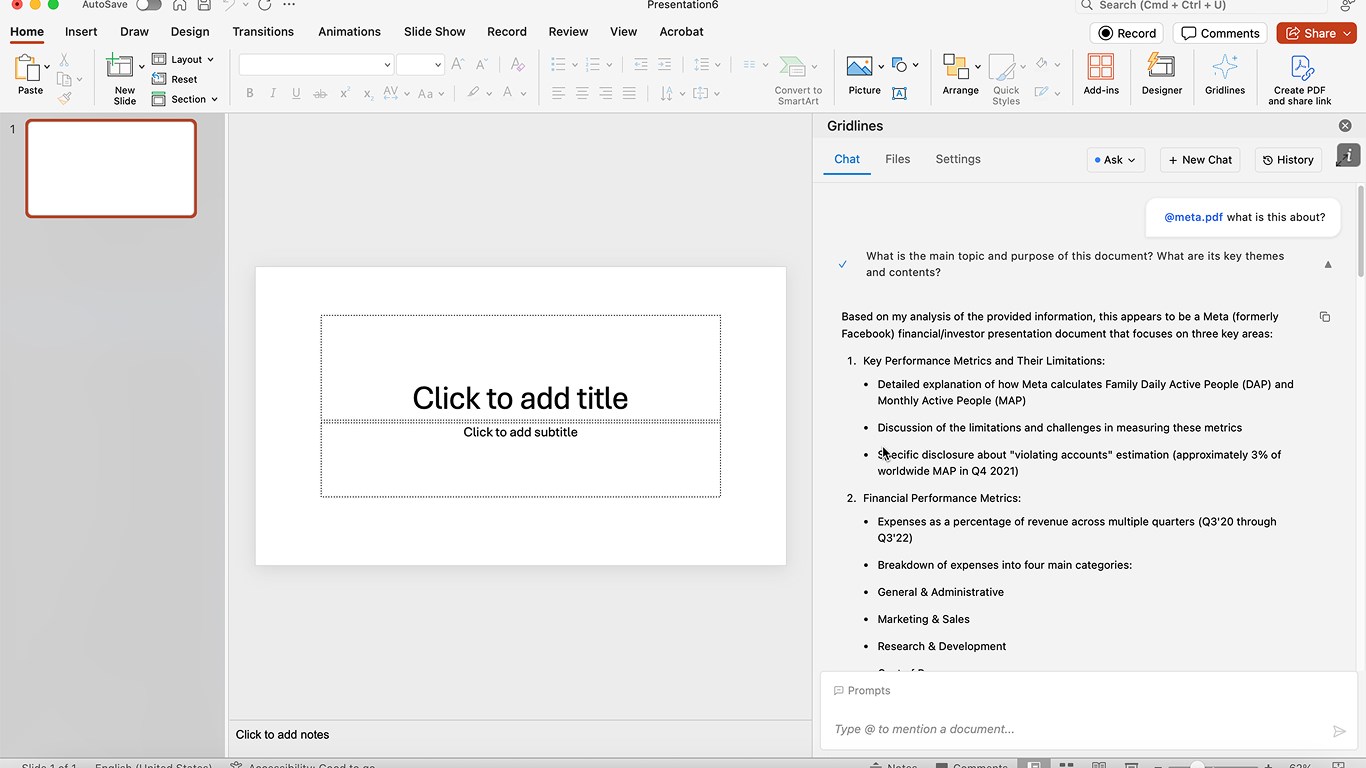Copy the chat response with the copy icon

(x=1325, y=317)
